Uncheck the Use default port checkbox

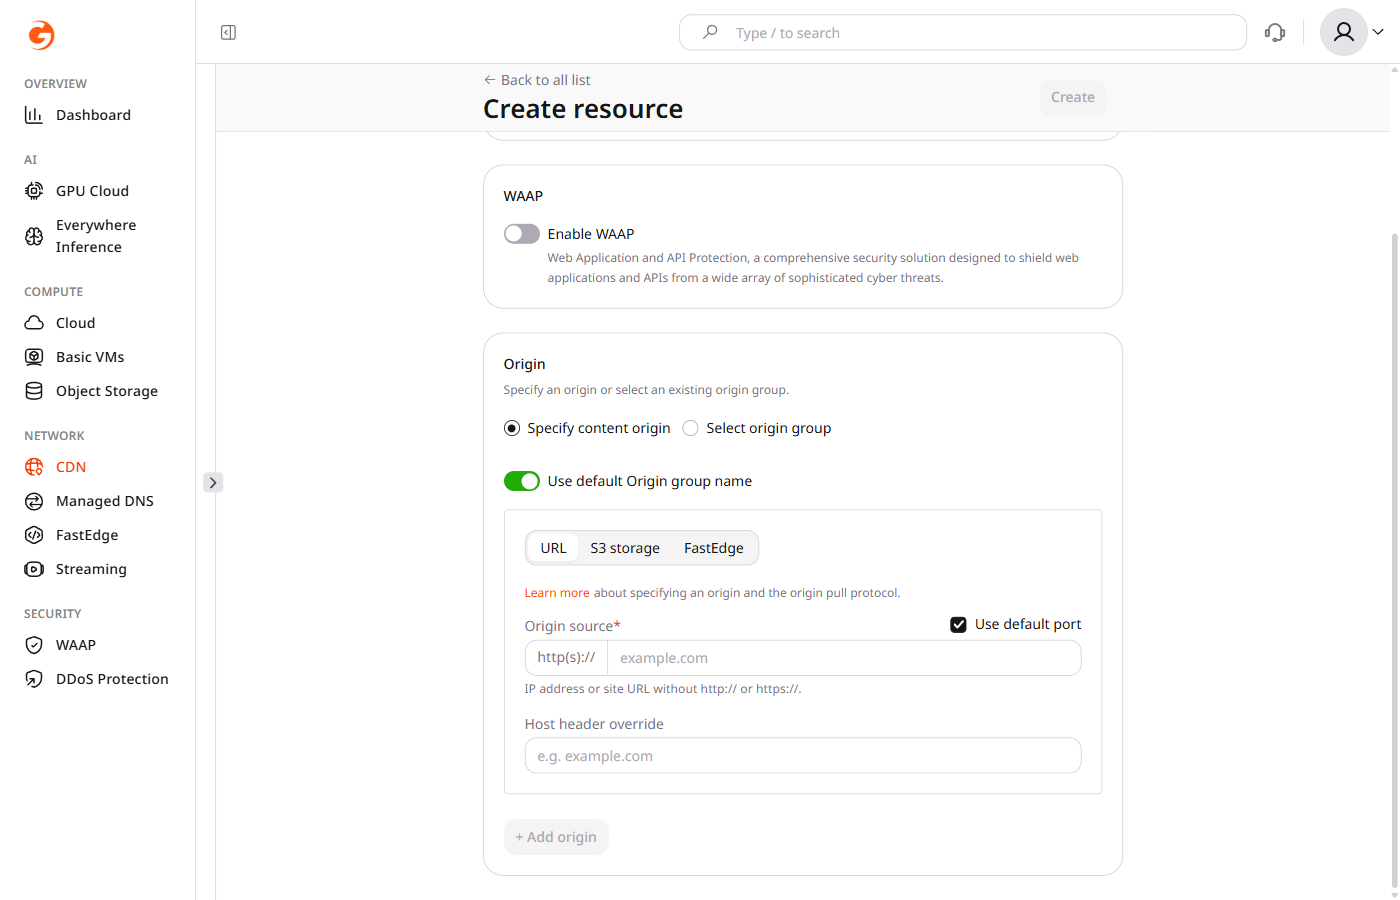pyautogui.click(x=958, y=624)
